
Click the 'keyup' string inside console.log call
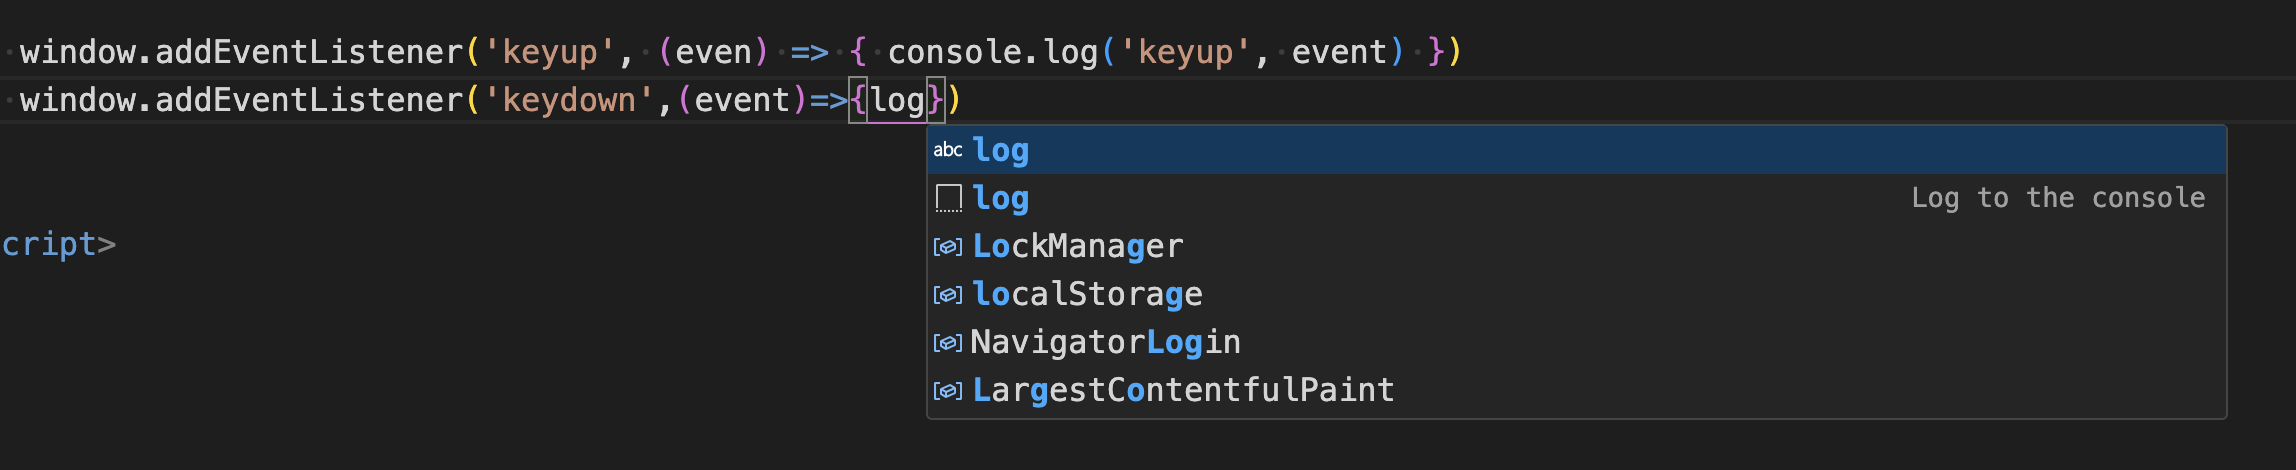point(1185,52)
